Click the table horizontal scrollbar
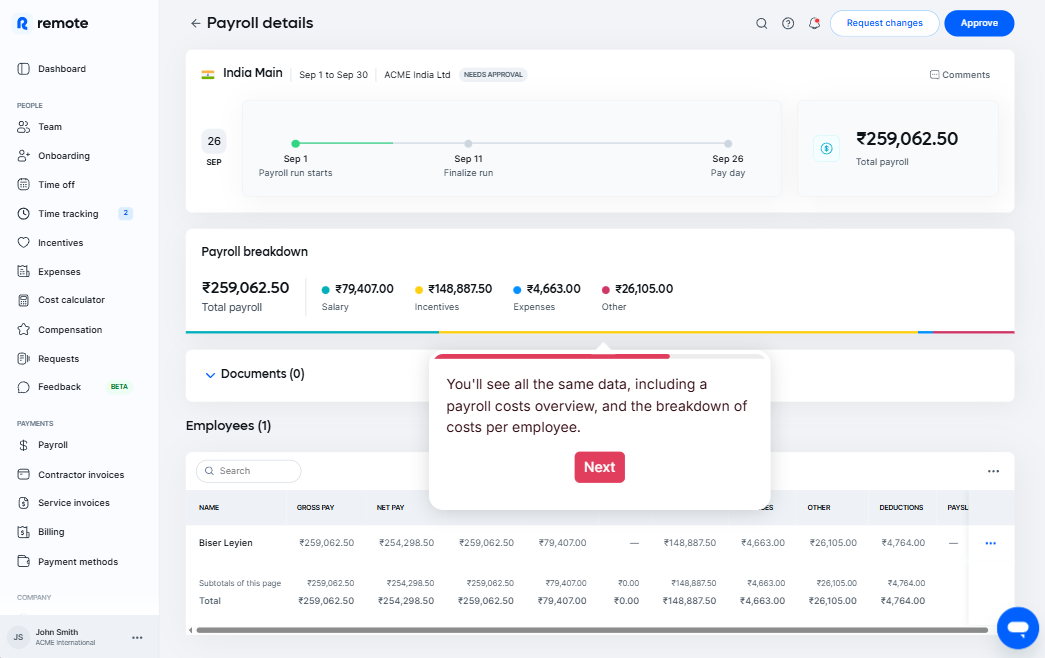 click(590, 630)
